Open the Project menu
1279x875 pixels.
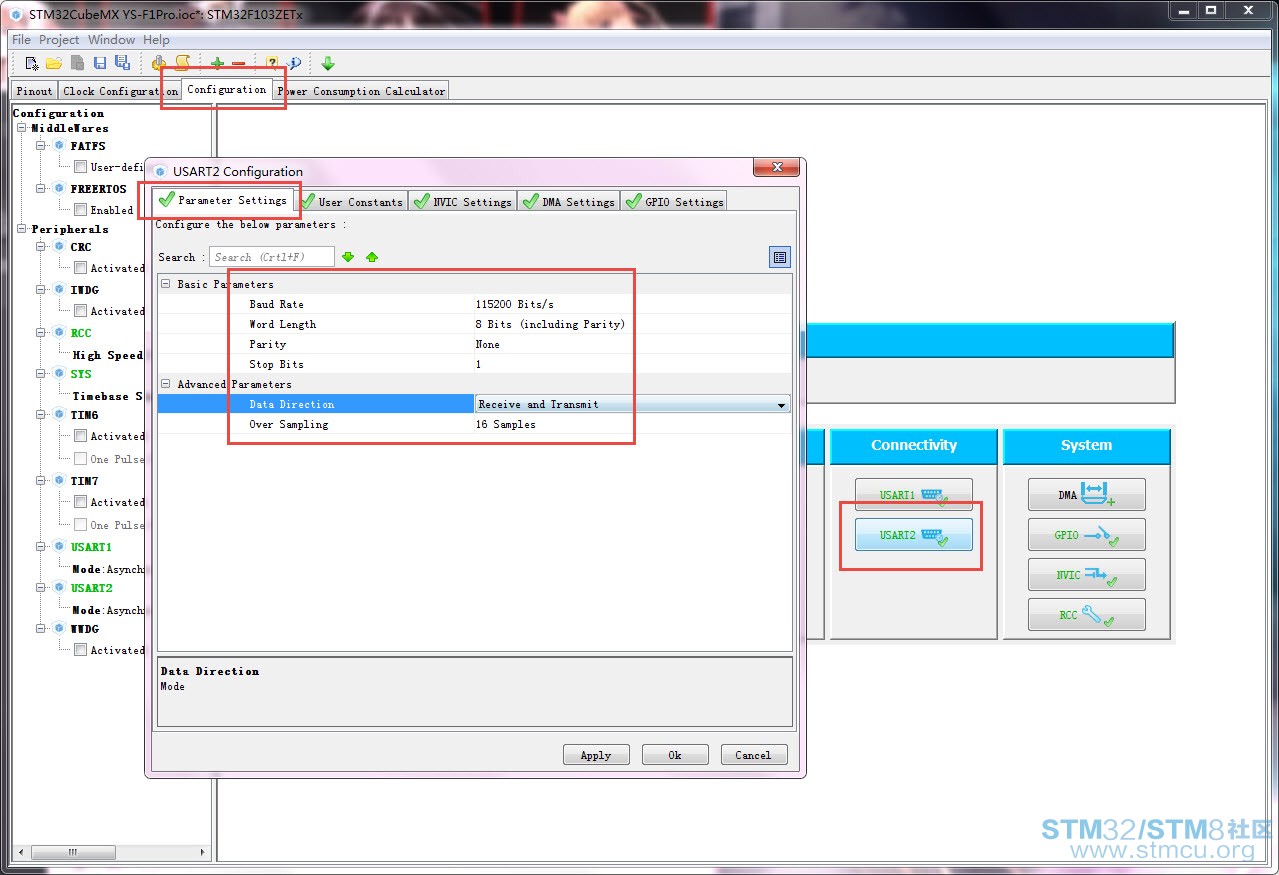coord(59,40)
